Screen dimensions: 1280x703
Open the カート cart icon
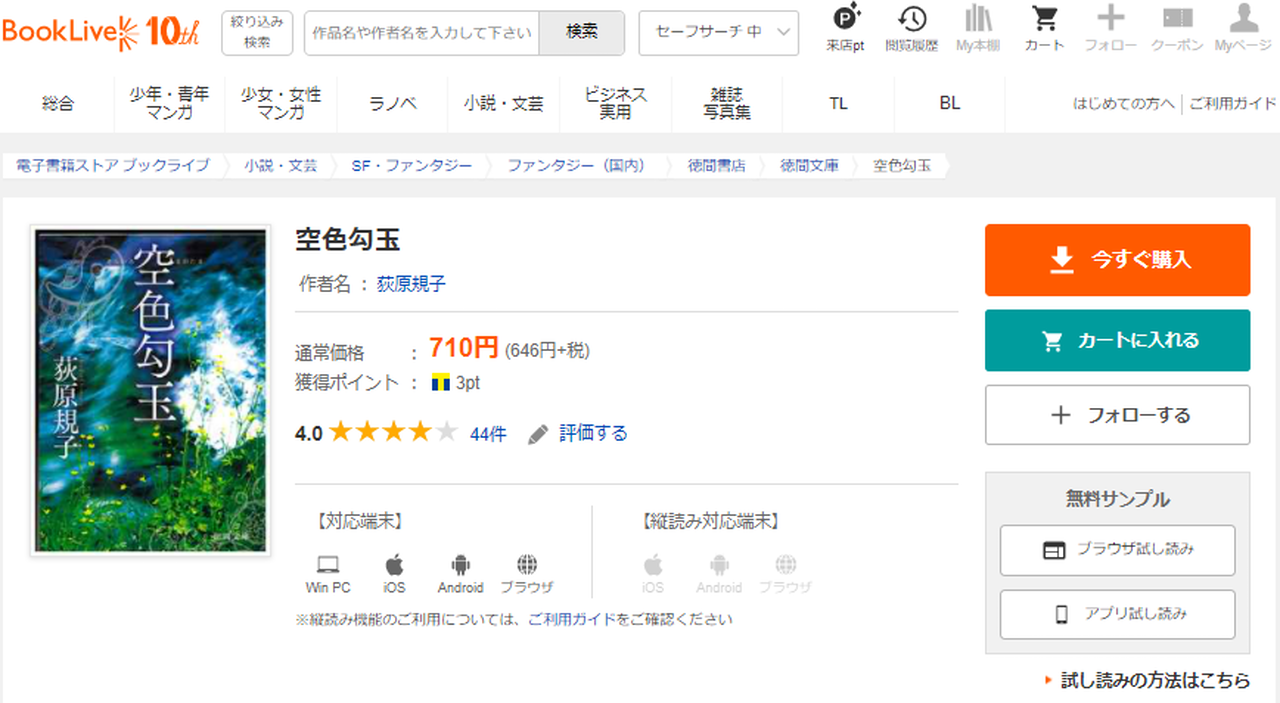(x=1044, y=19)
